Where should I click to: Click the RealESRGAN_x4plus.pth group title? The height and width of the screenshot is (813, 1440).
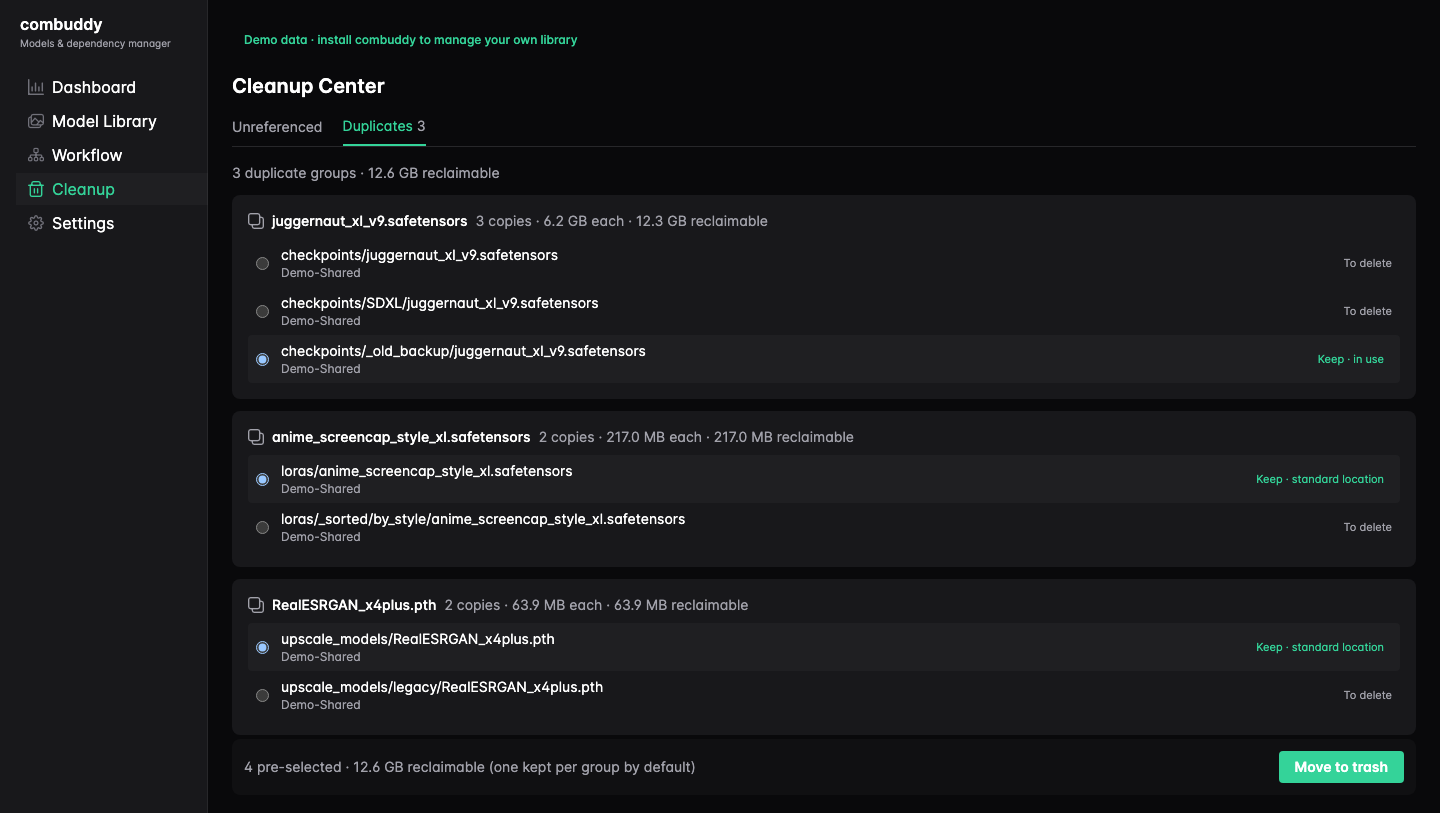click(x=354, y=605)
